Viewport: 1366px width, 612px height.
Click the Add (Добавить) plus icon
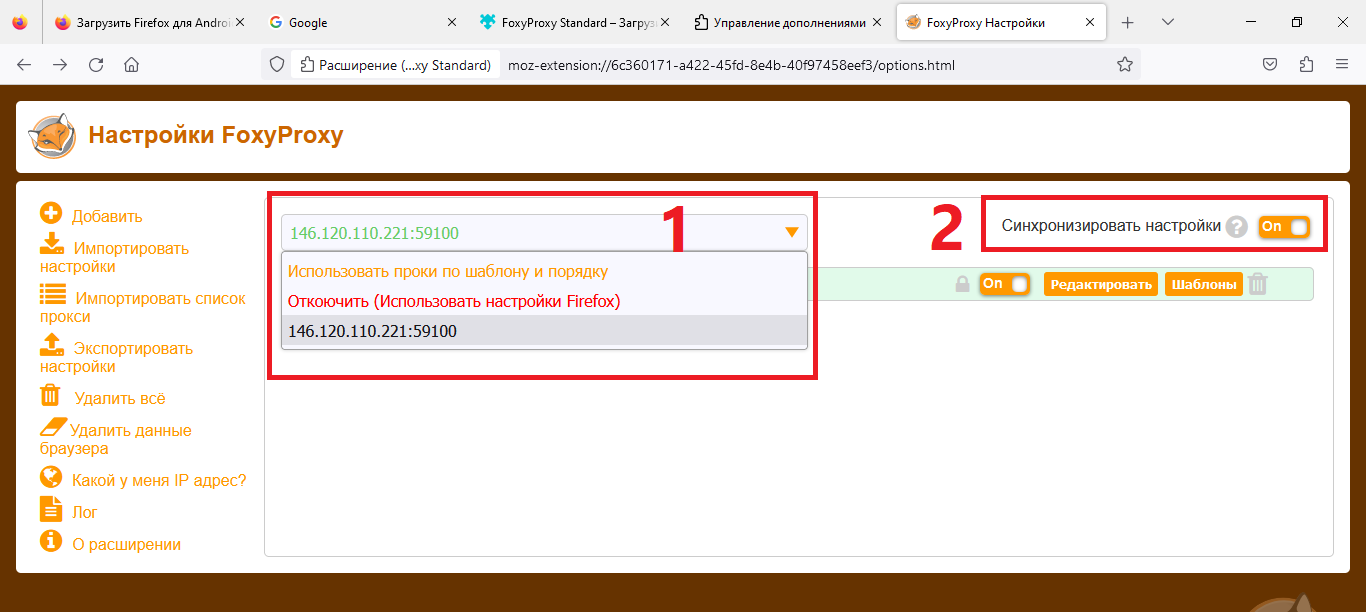[51, 214]
